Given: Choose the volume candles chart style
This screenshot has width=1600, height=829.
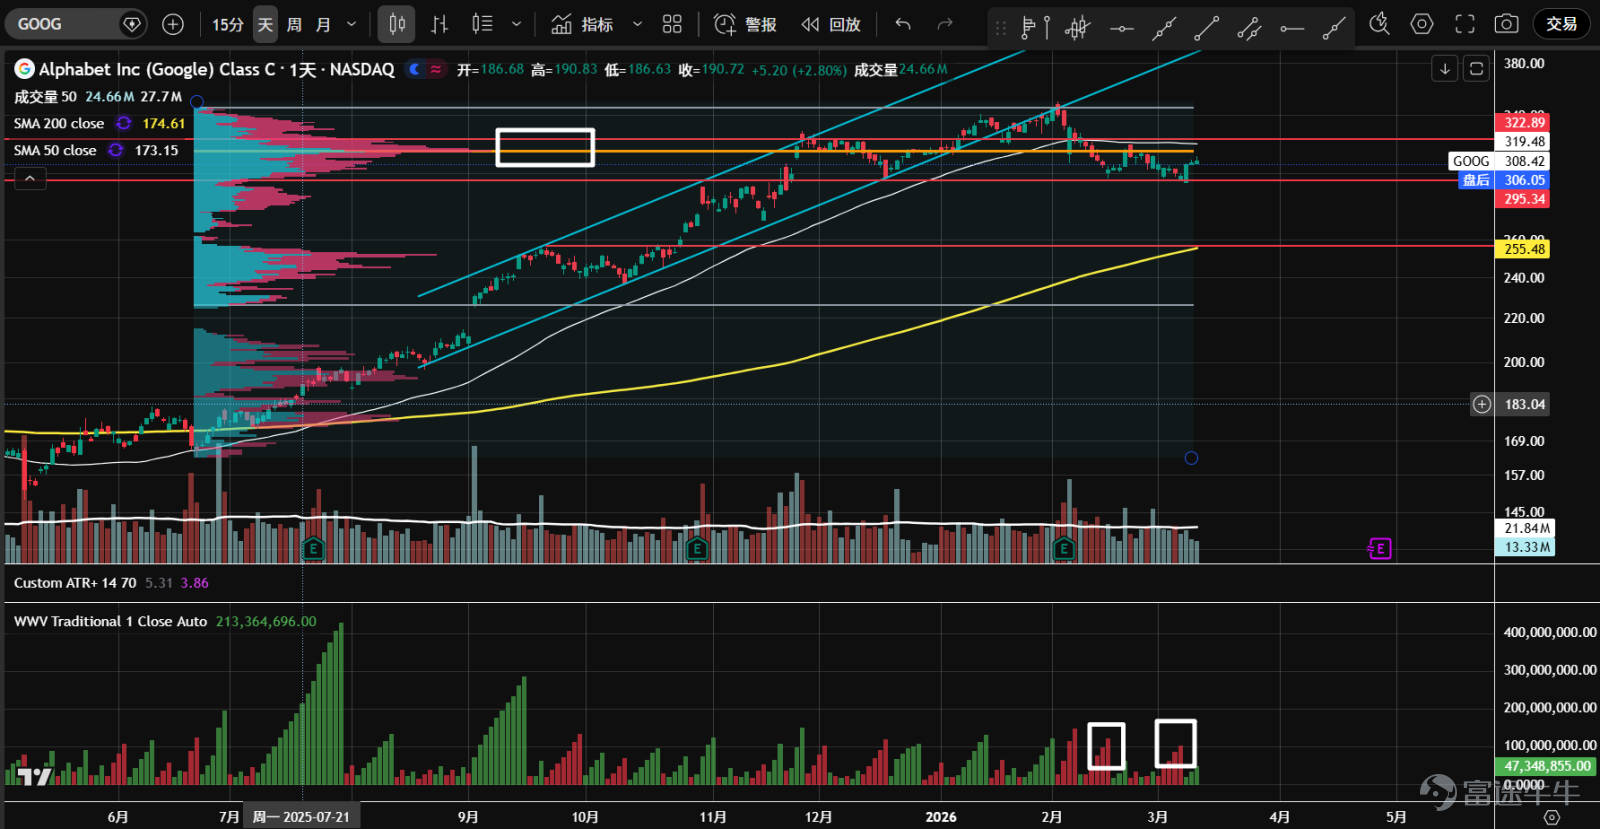Looking at the screenshot, I should 483,24.
